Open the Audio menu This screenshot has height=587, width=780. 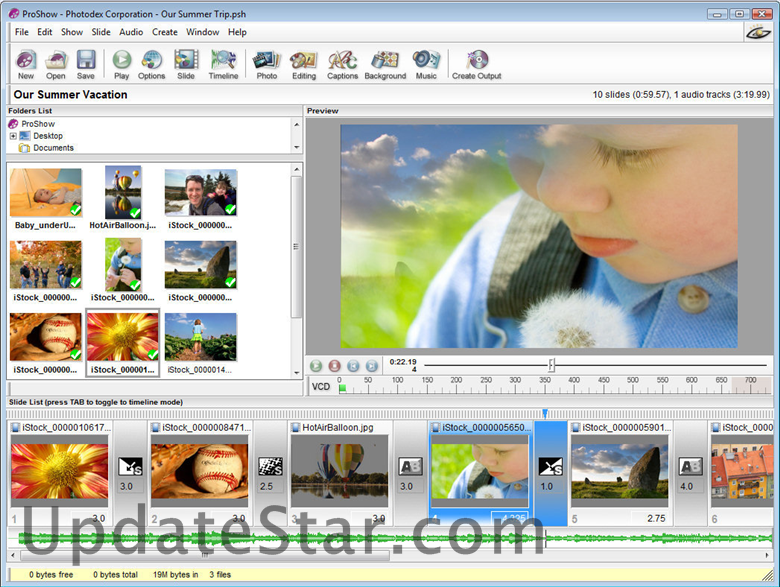pyautogui.click(x=131, y=32)
